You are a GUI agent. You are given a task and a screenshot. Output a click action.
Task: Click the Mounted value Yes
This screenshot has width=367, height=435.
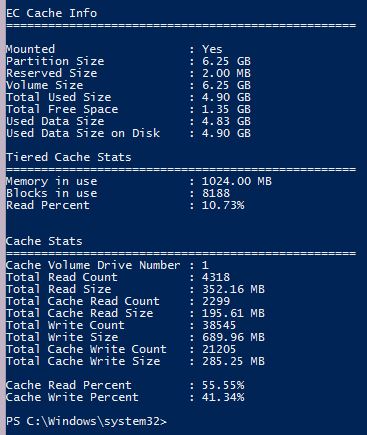pos(212,49)
